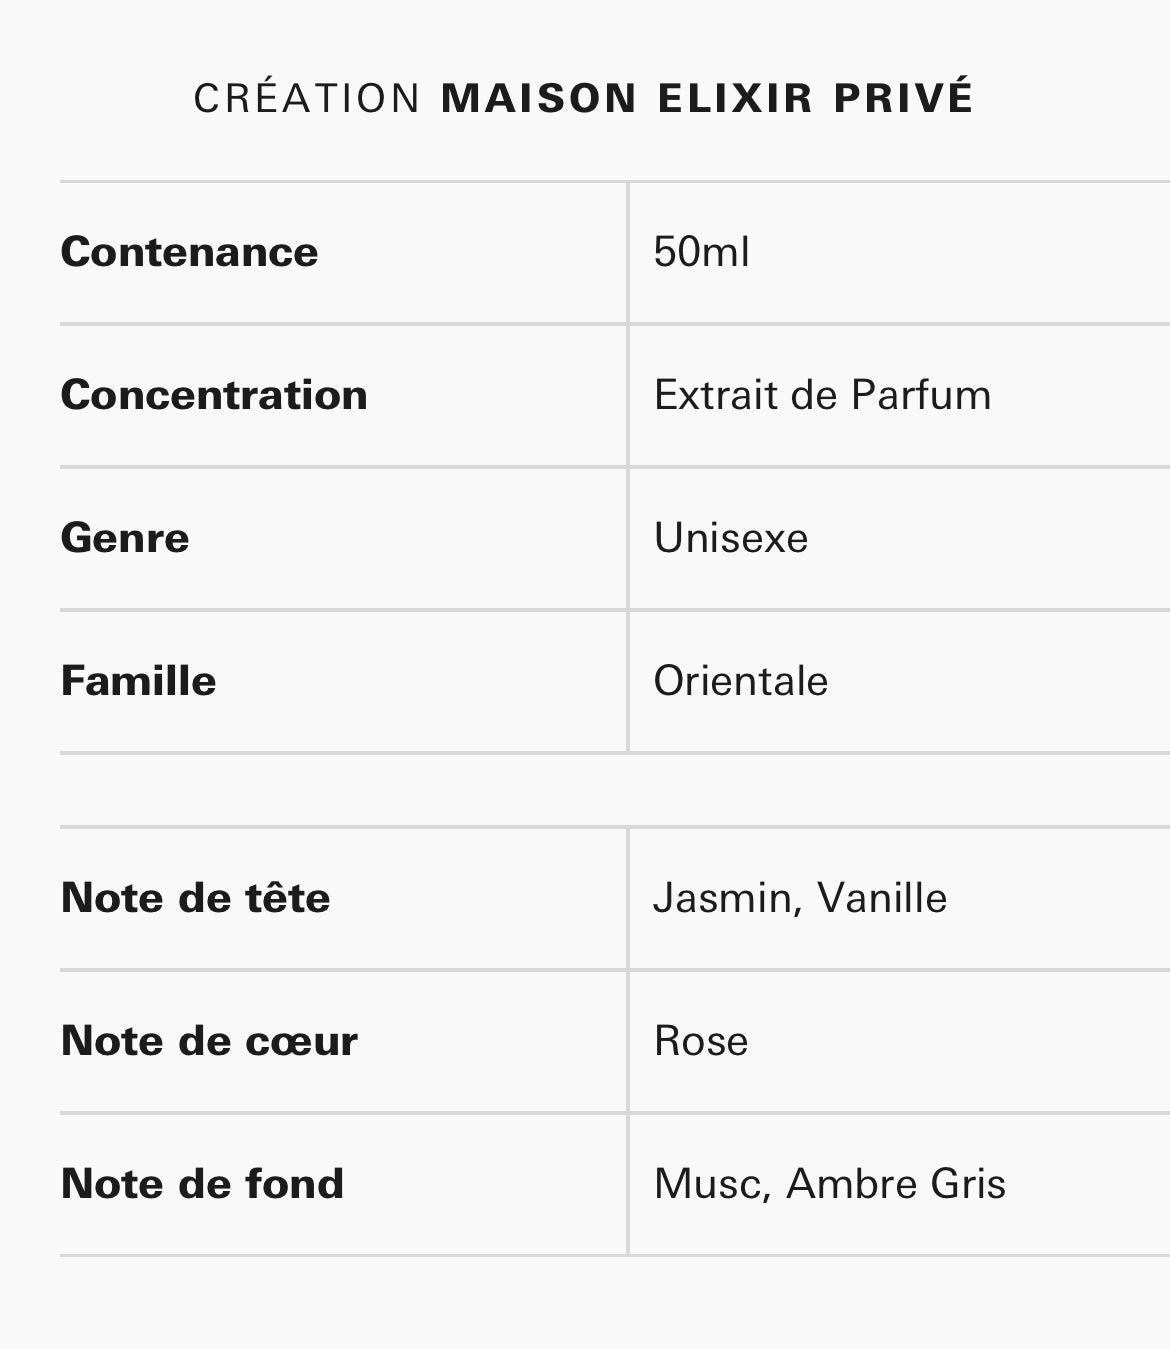Select the Unisexe value

731,538
